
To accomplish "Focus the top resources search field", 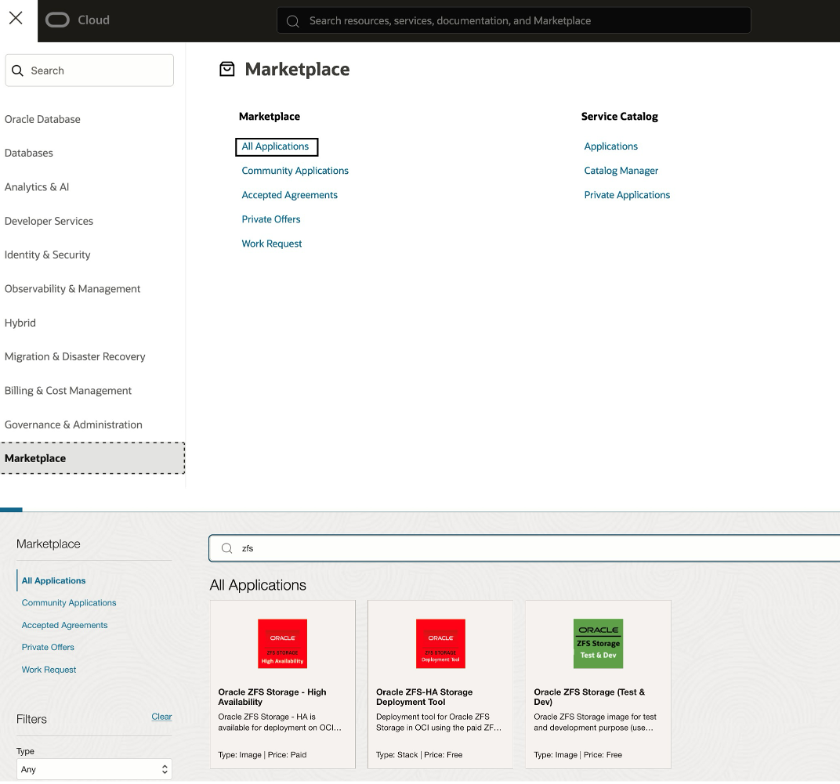I will (514, 21).
